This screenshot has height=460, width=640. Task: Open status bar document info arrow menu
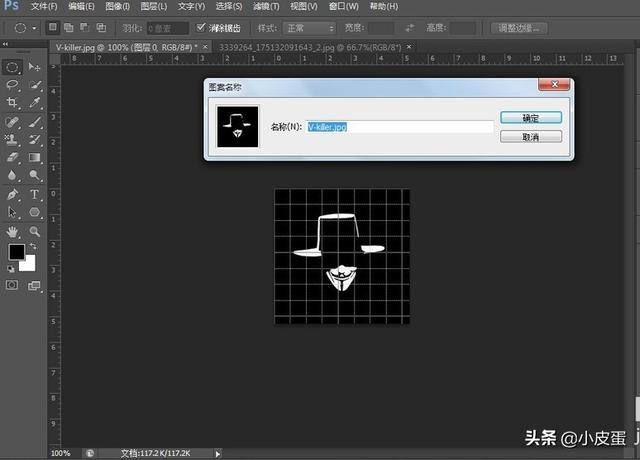pyautogui.click(x=218, y=453)
